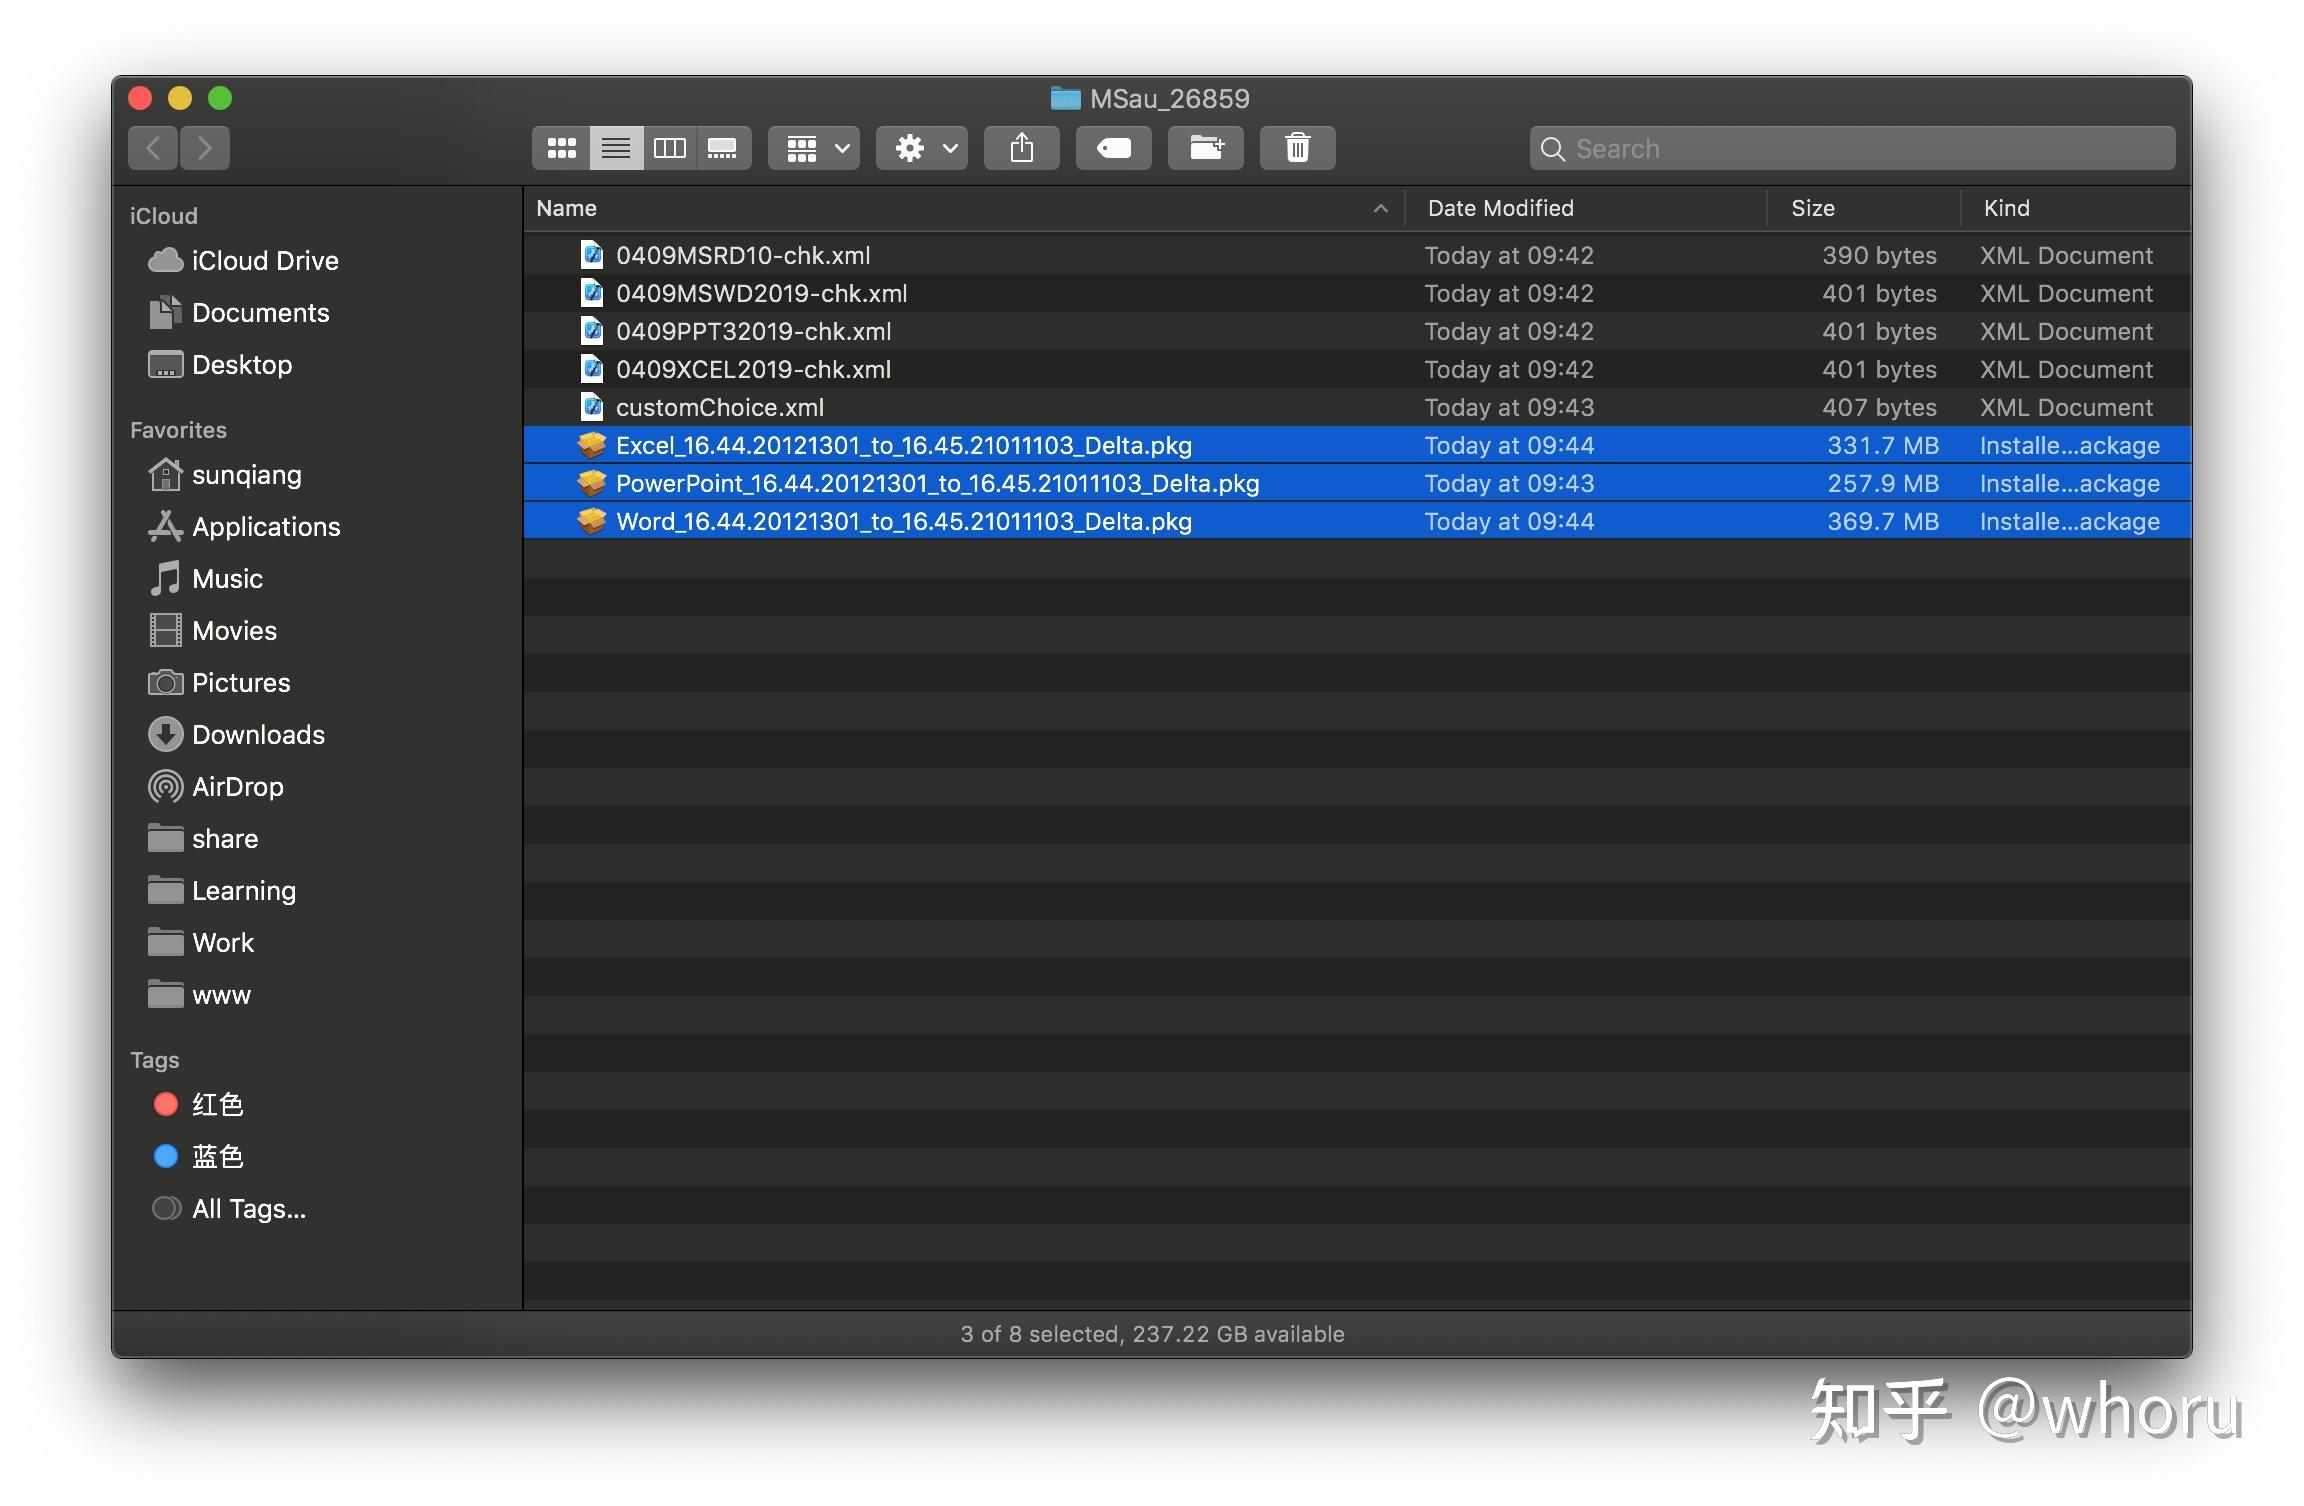Click the Favorites section header
Image resolution: width=2304 pixels, height=1506 pixels.
pos(178,430)
